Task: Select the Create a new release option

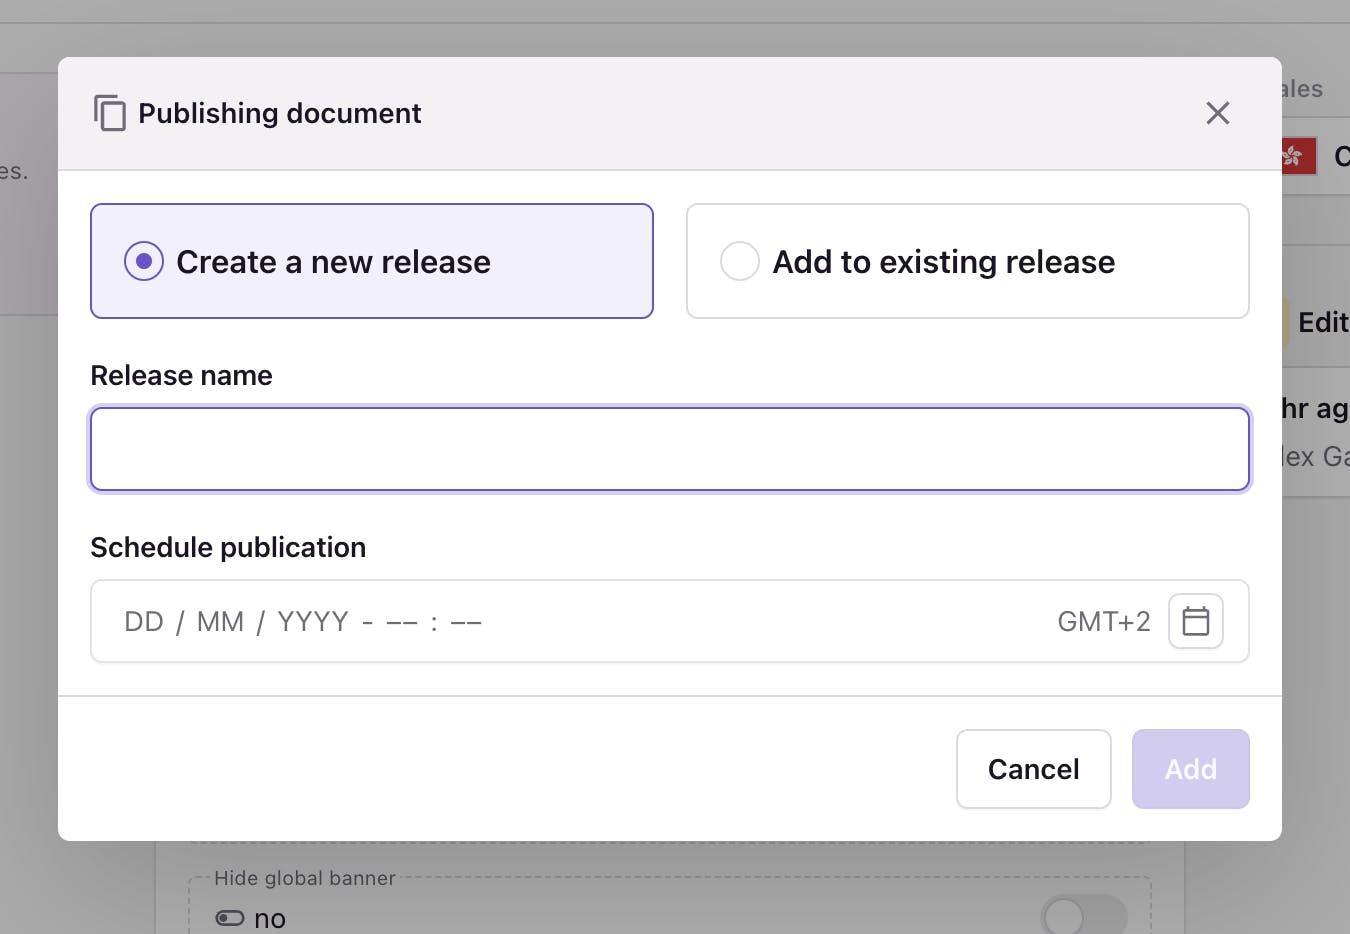Action: click(144, 261)
